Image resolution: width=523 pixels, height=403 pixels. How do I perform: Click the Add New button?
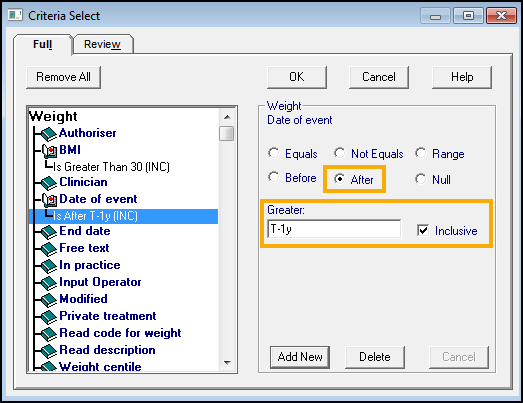300,357
